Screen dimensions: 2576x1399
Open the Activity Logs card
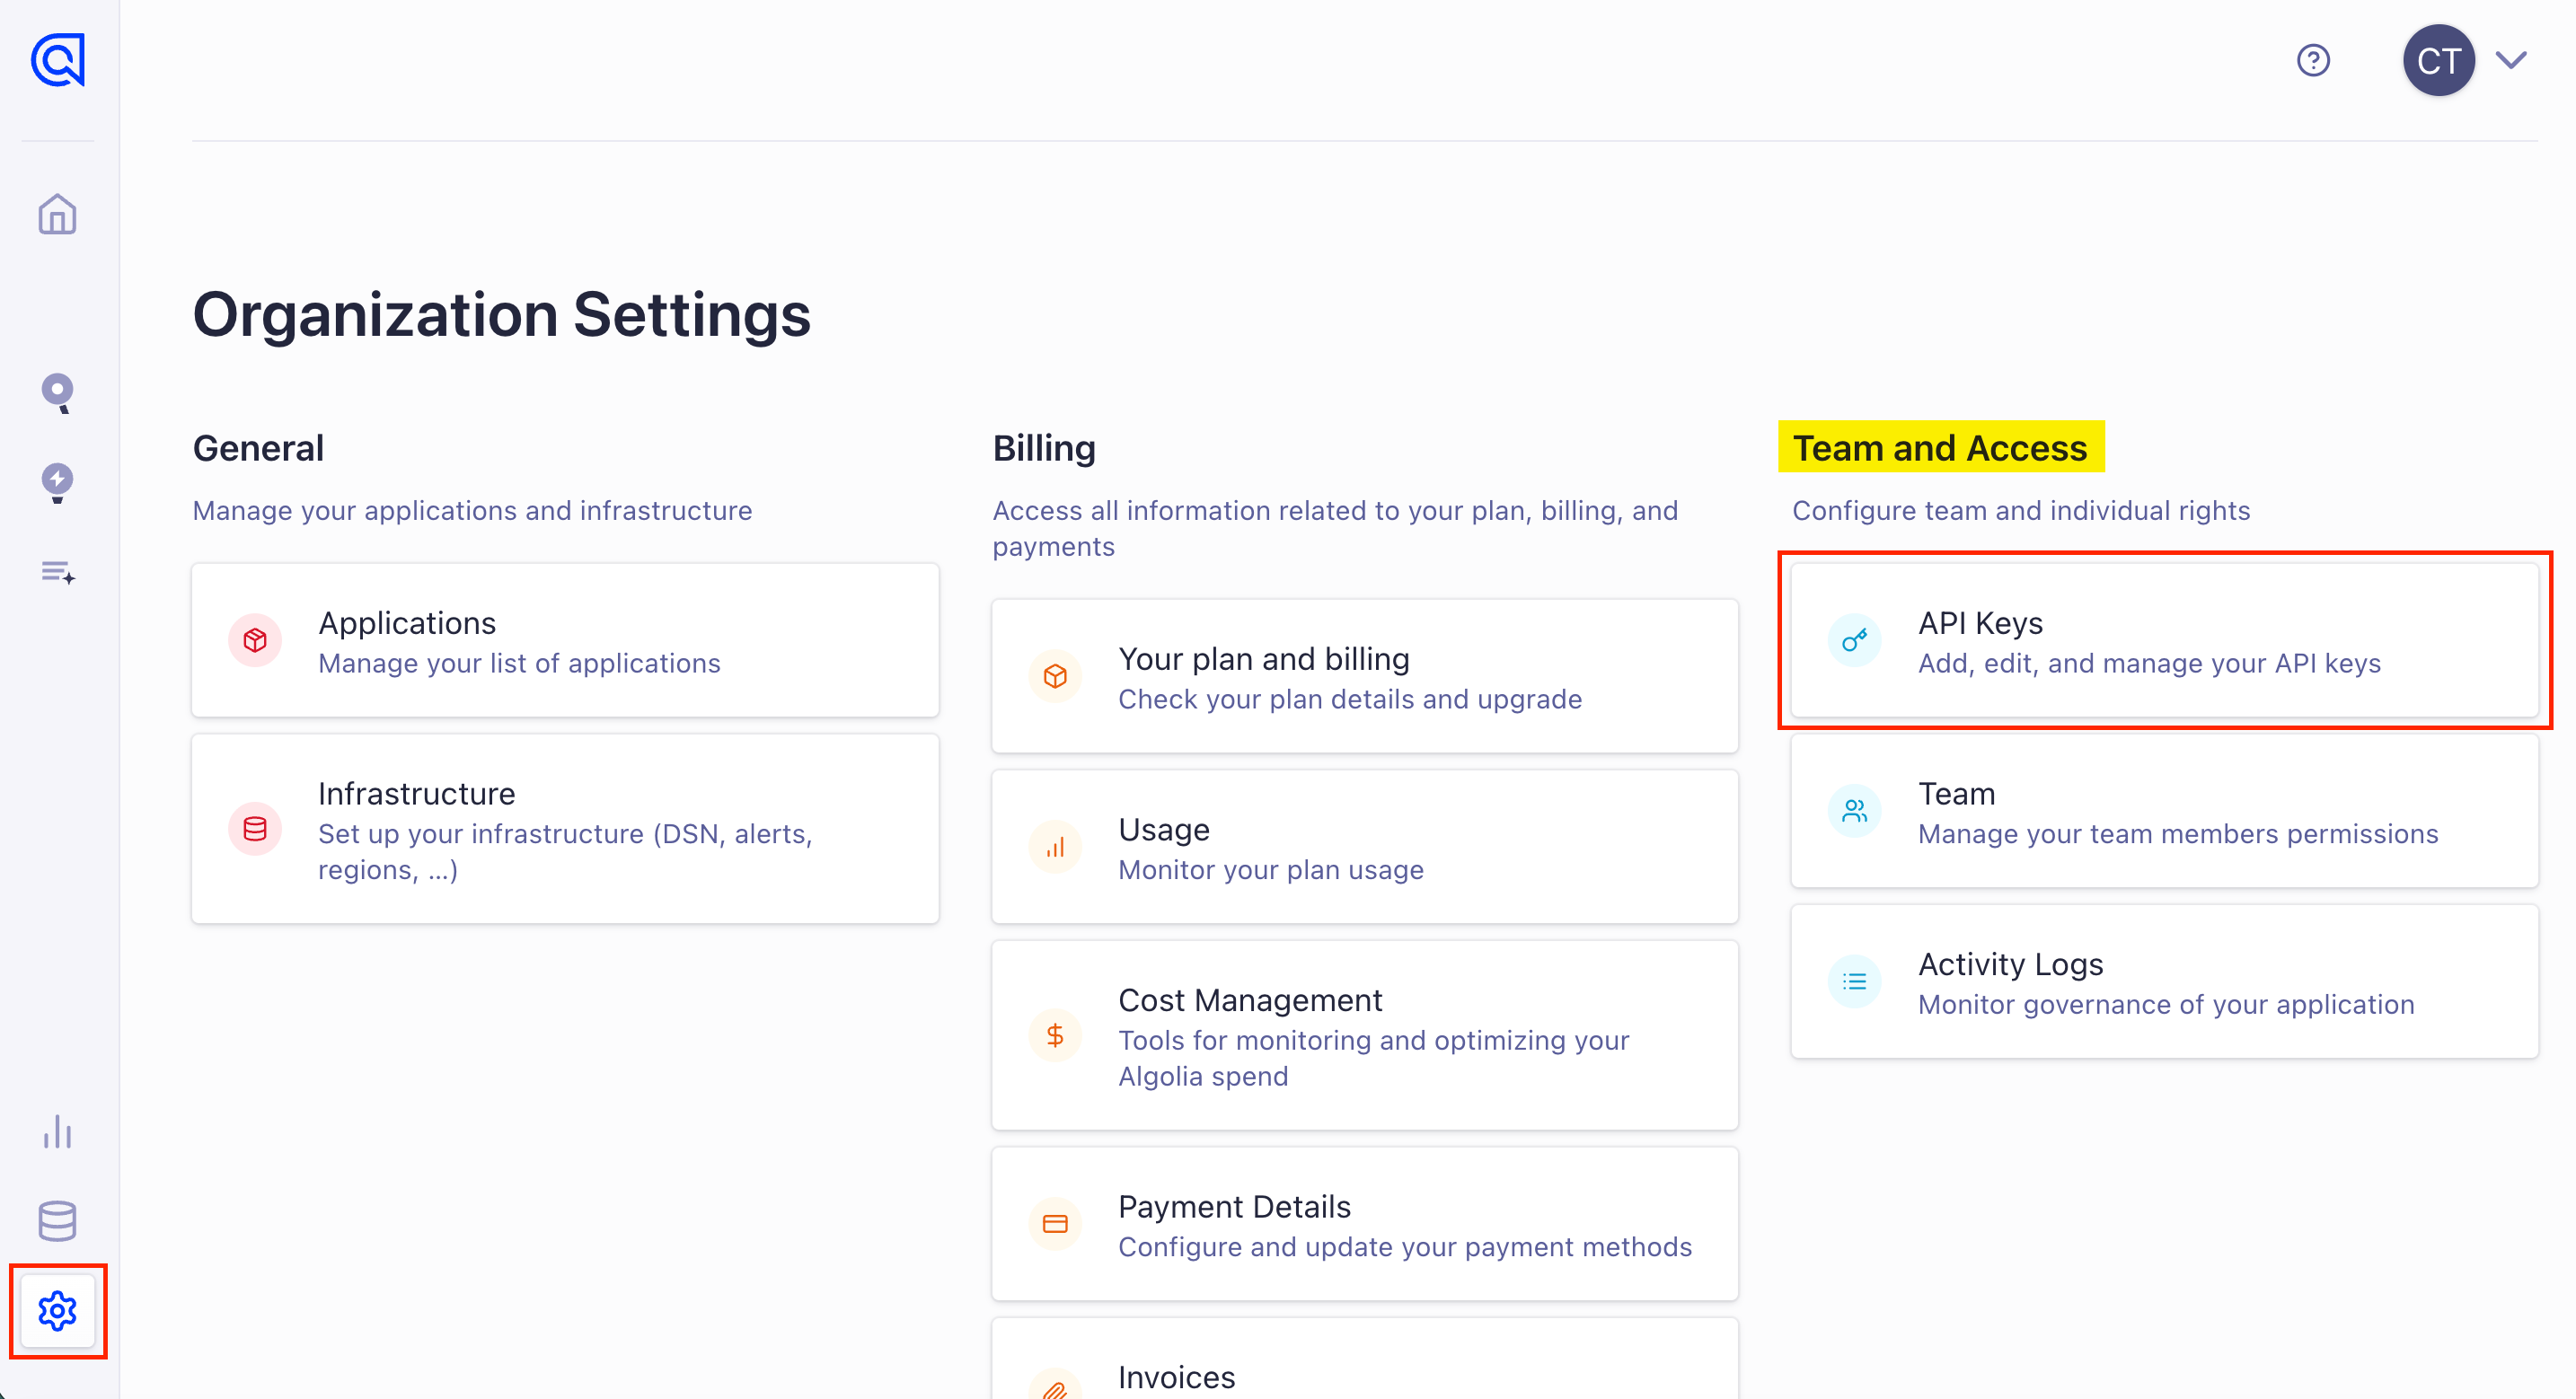2164,982
